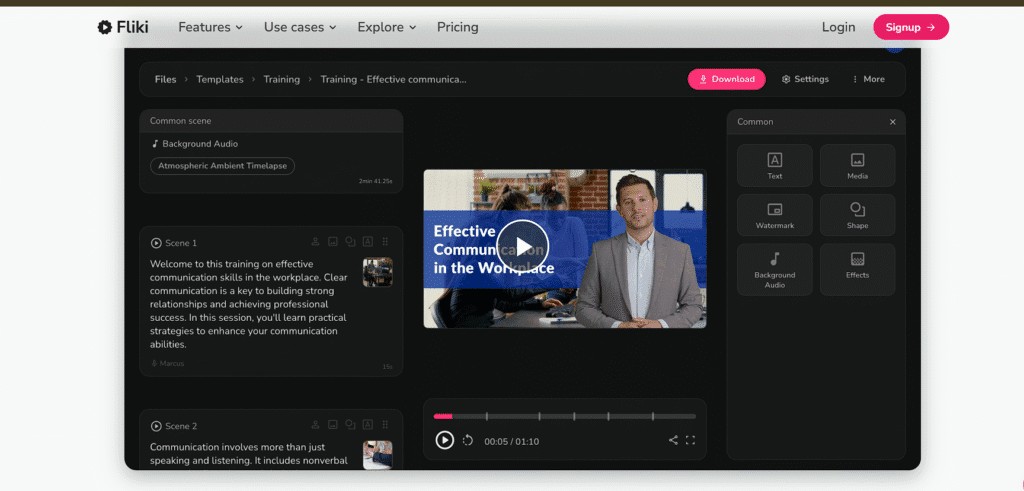
Task: Expand the Features dropdown menu
Action: [x=210, y=27]
